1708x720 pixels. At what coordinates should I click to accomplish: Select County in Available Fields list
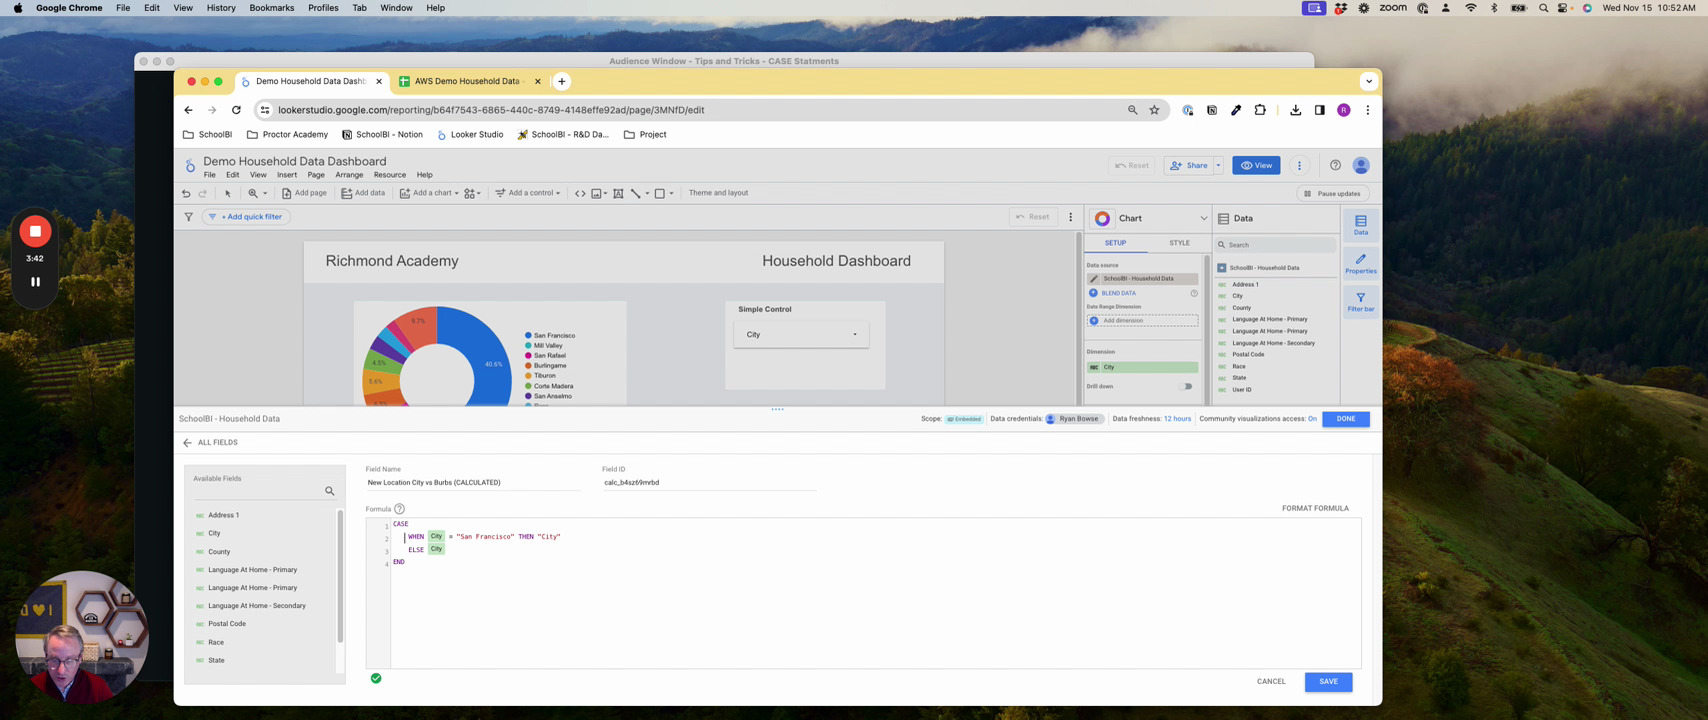click(219, 552)
